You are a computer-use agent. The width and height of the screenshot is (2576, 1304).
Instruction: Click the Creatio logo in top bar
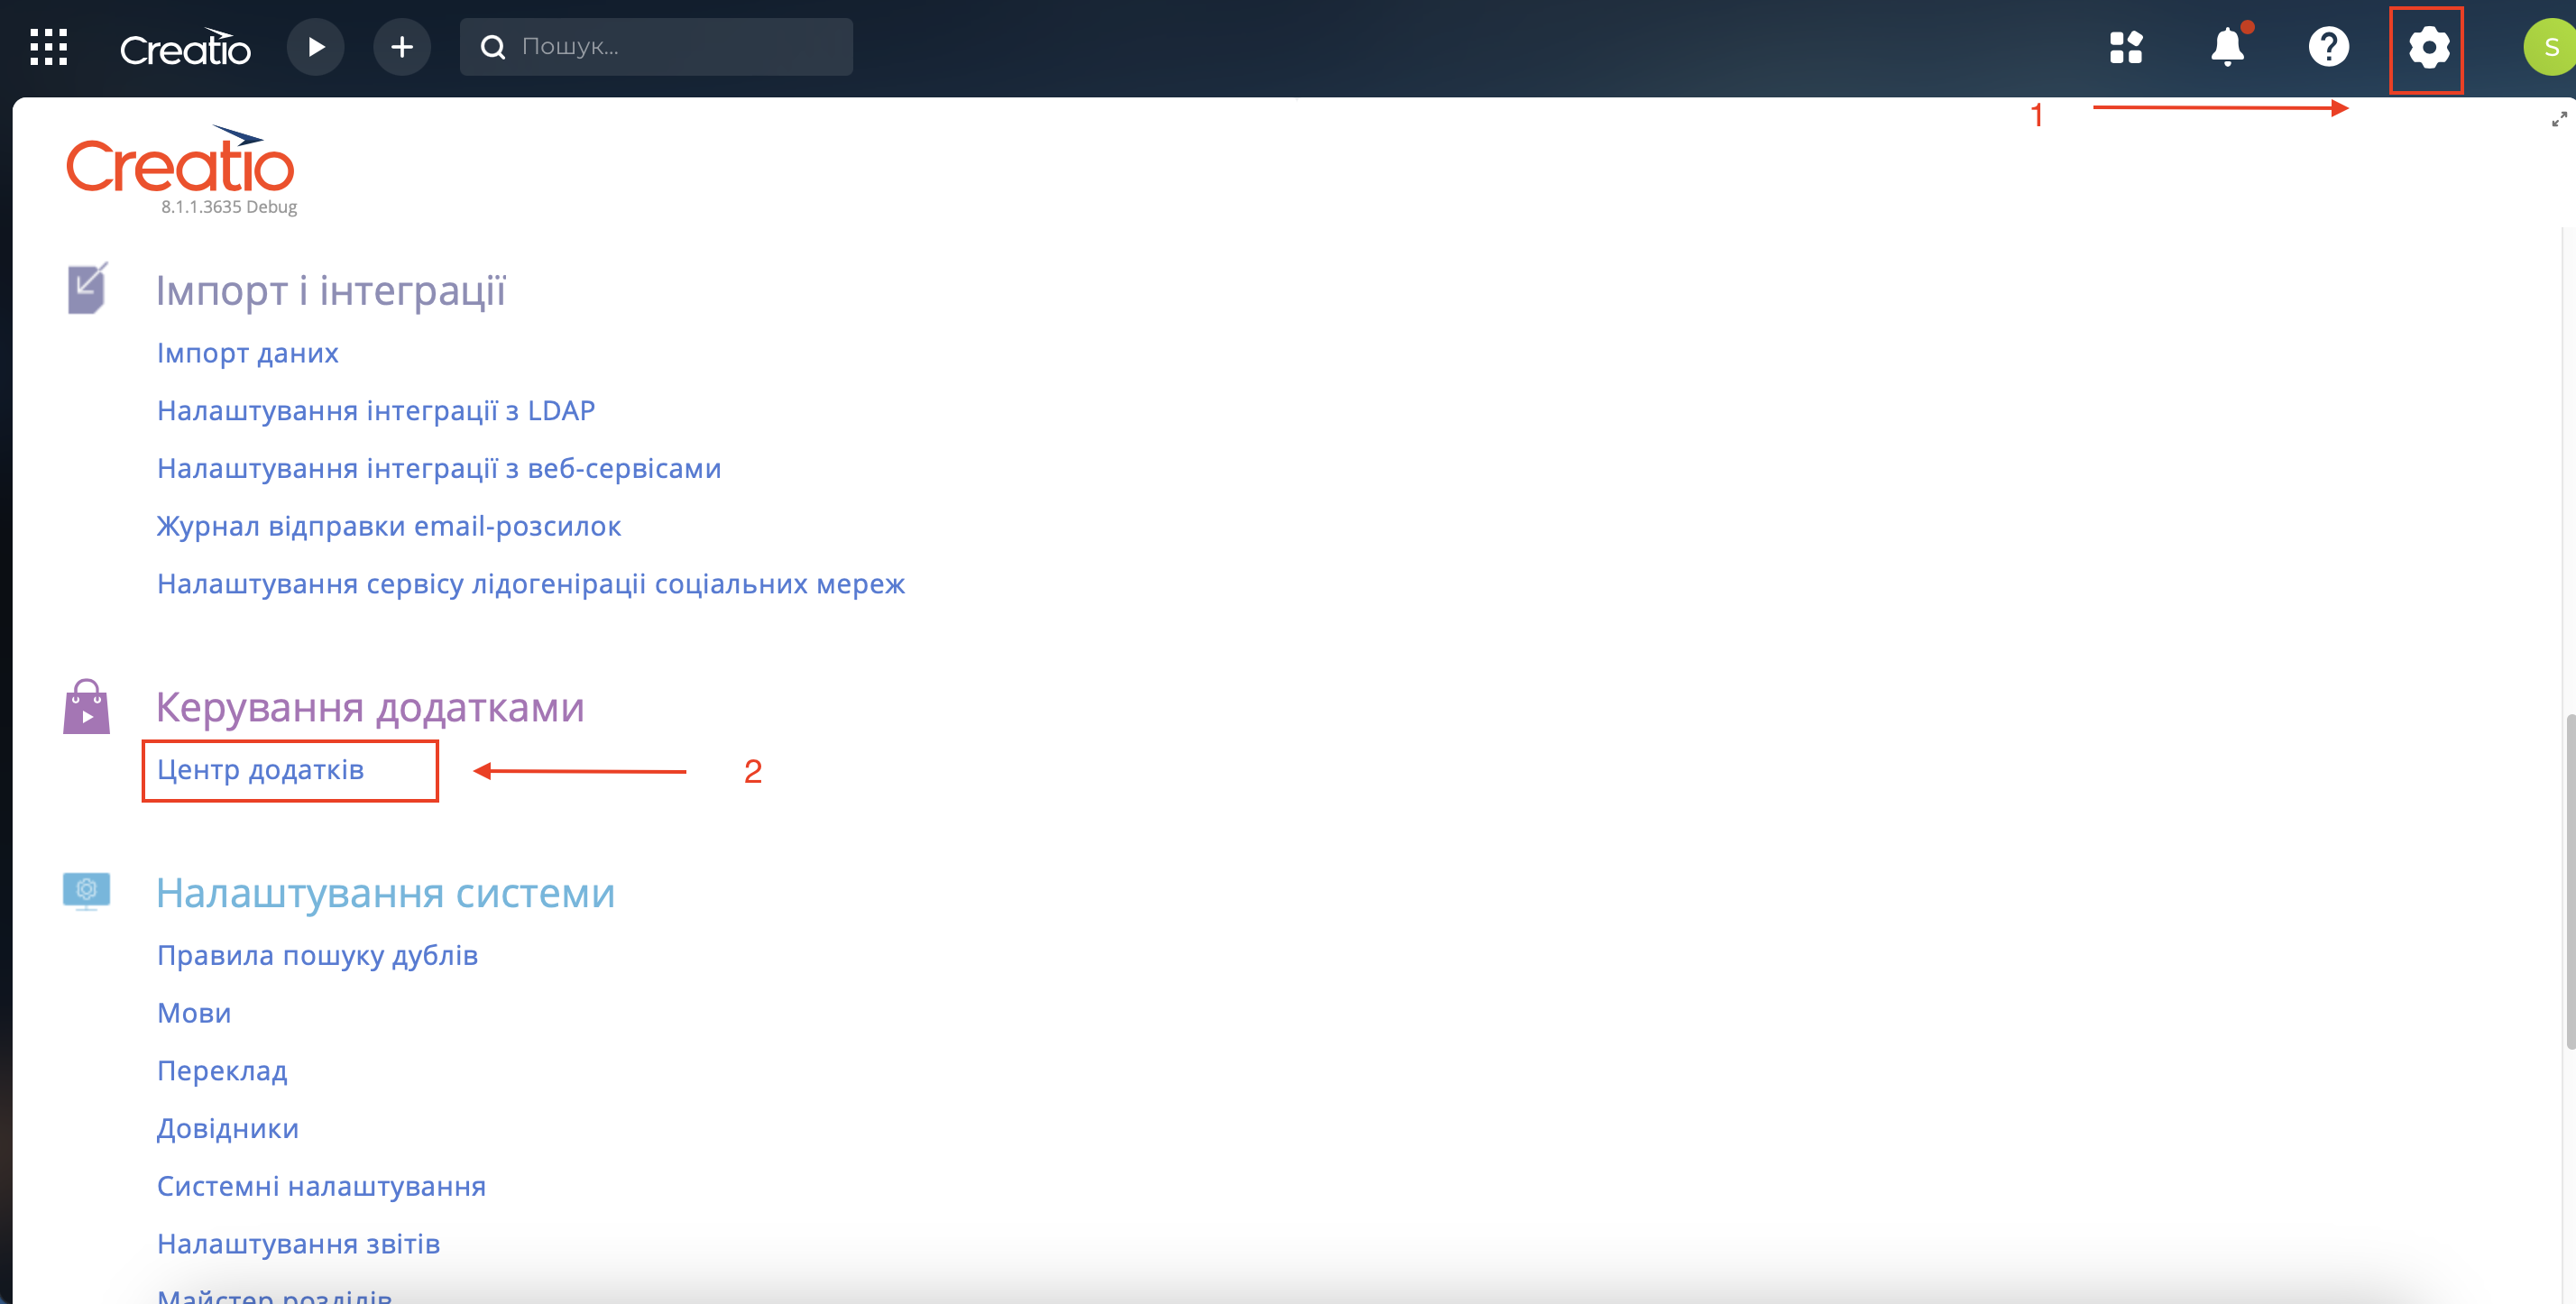pos(185,47)
